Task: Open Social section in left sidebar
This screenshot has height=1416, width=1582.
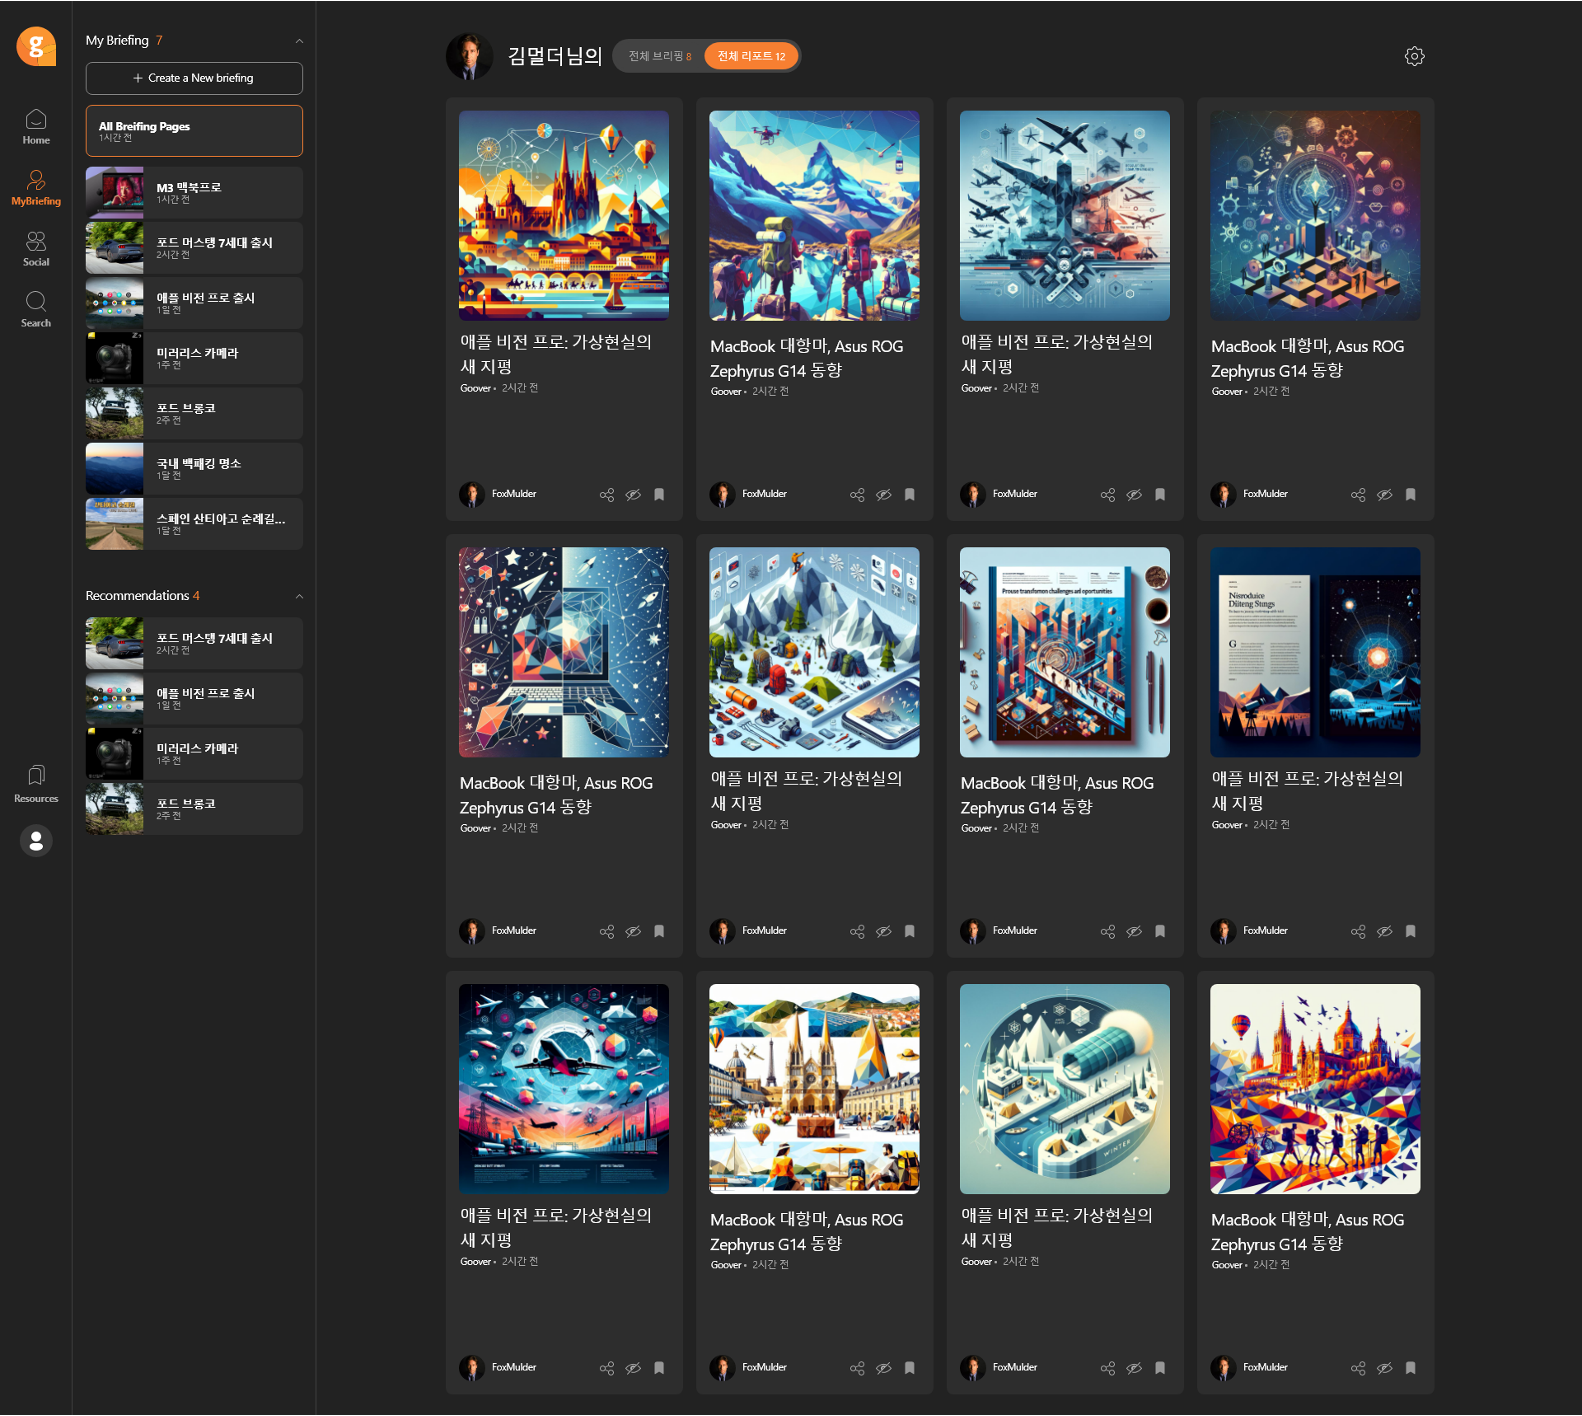Action: pos(36,248)
